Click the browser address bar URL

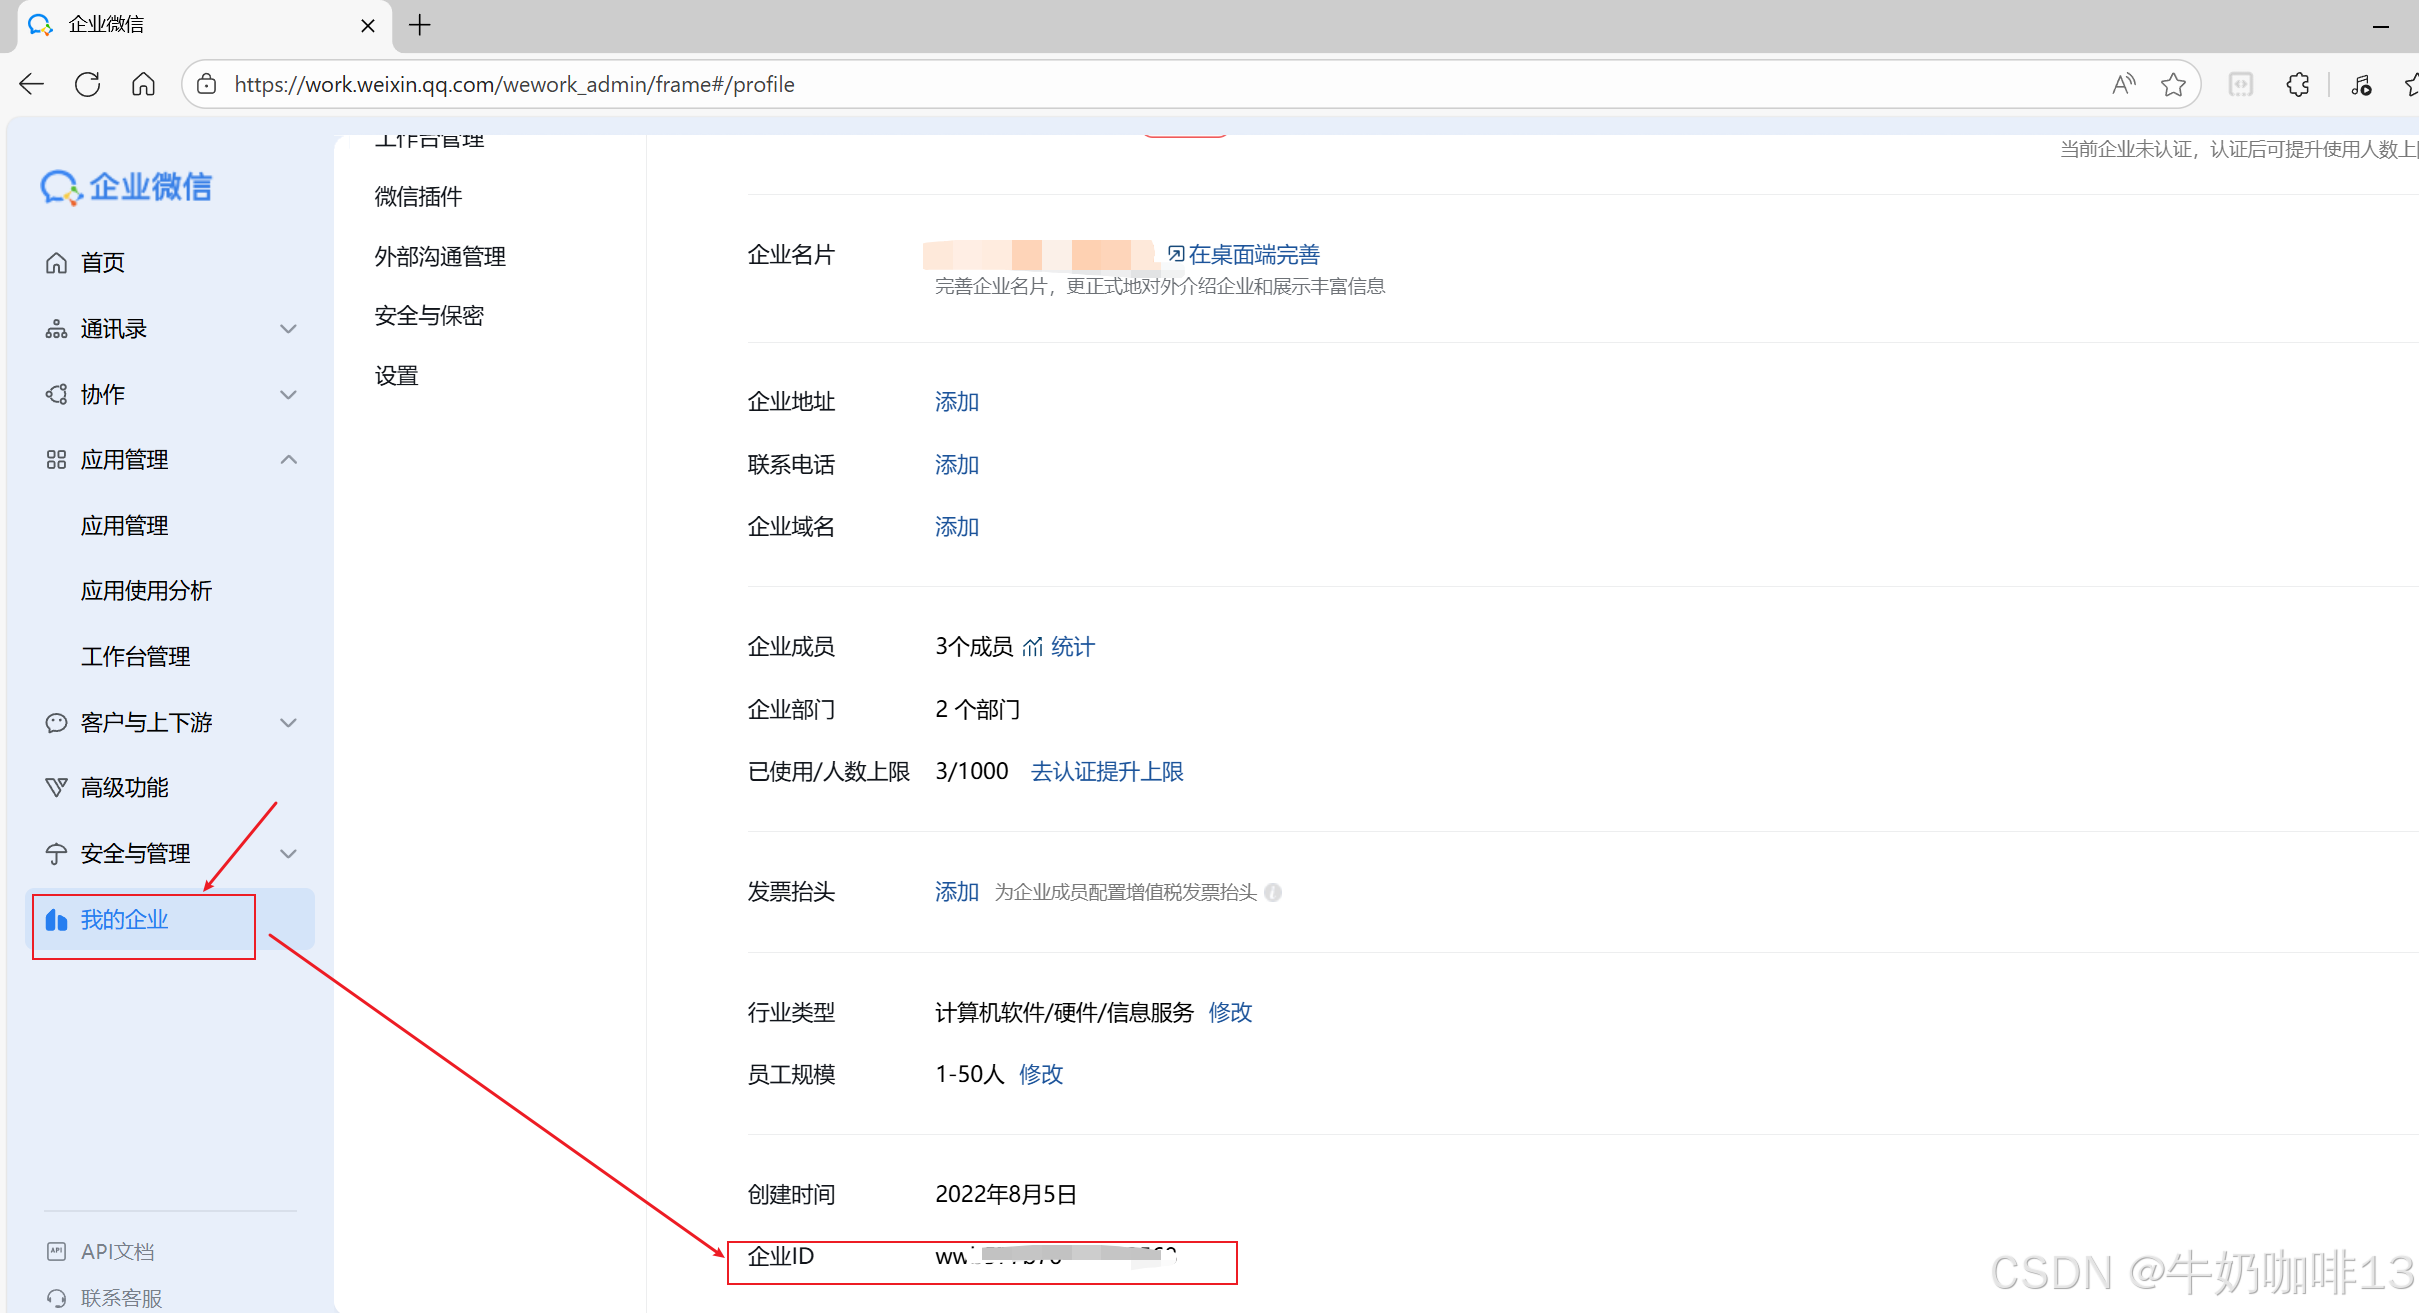coord(514,84)
